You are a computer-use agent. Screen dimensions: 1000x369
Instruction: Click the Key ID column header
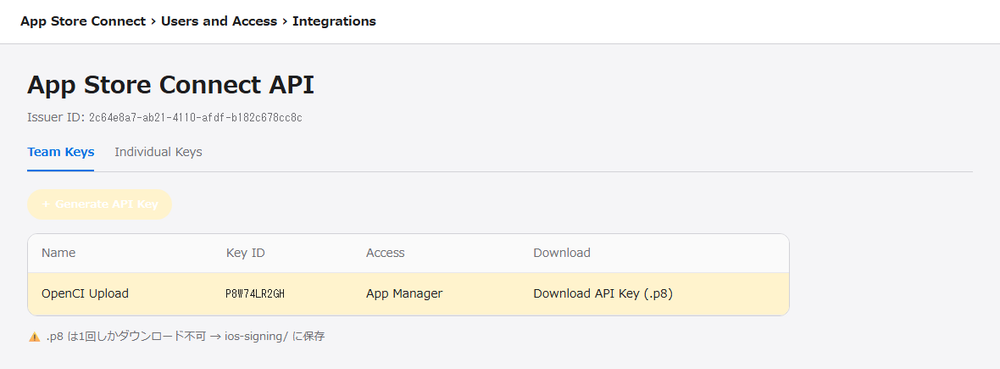[246, 253]
